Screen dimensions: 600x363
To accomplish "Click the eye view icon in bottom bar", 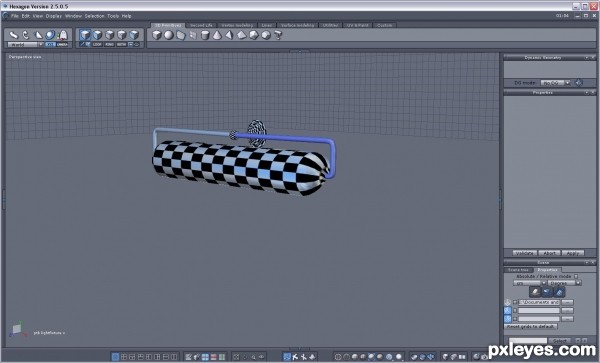I will [x=262, y=357].
